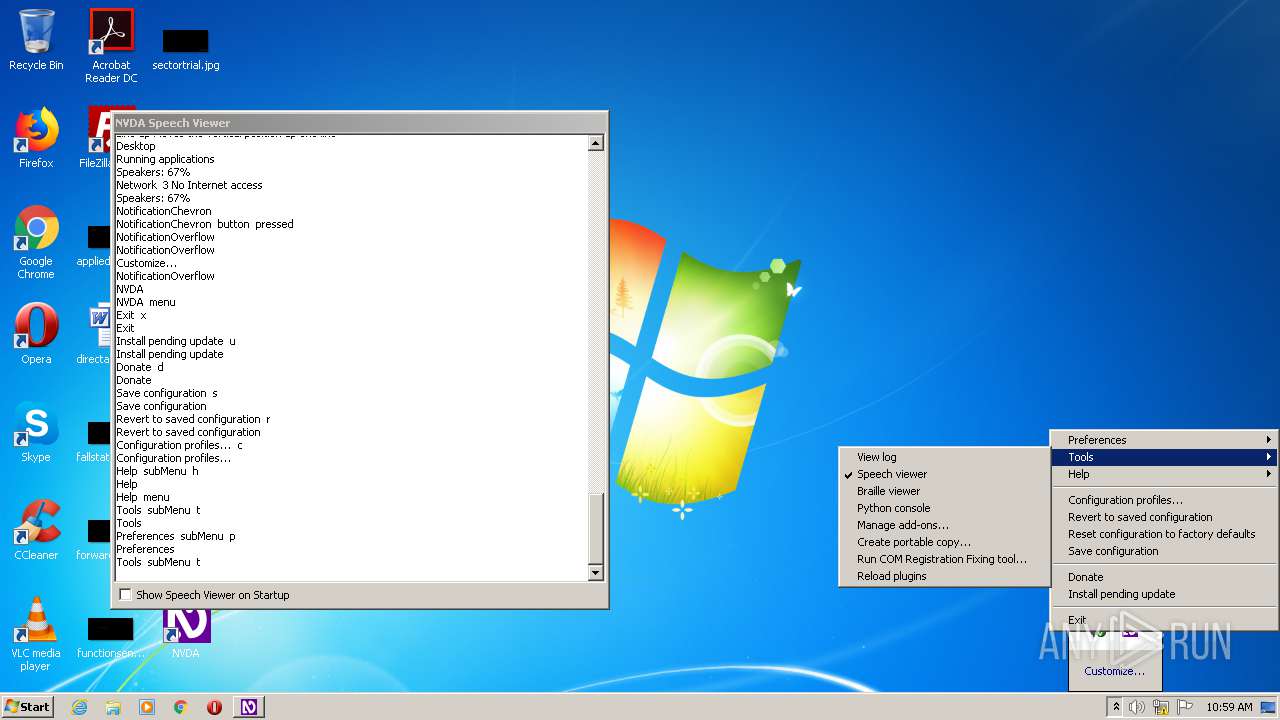Open Python console menu item

click(x=943, y=508)
